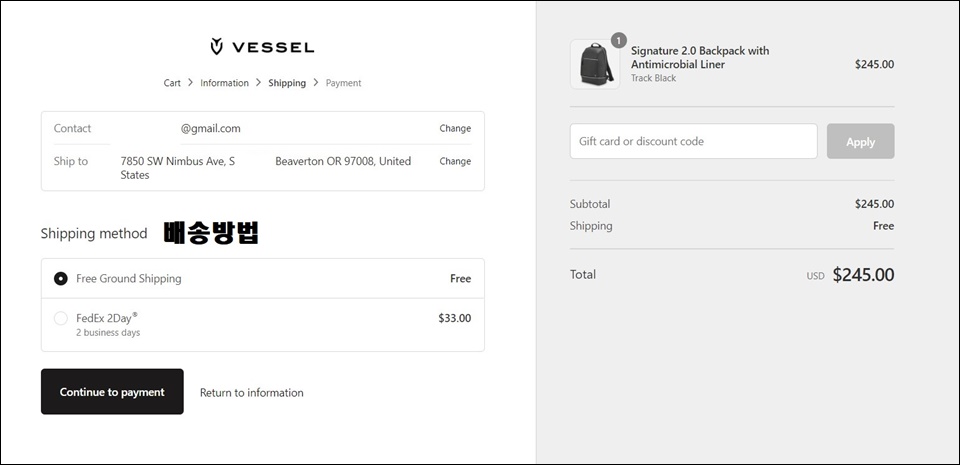The height and width of the screenshot is (465, 960).
Task: Select Free Ground Shipping radio button
Action: coord(61,279)
